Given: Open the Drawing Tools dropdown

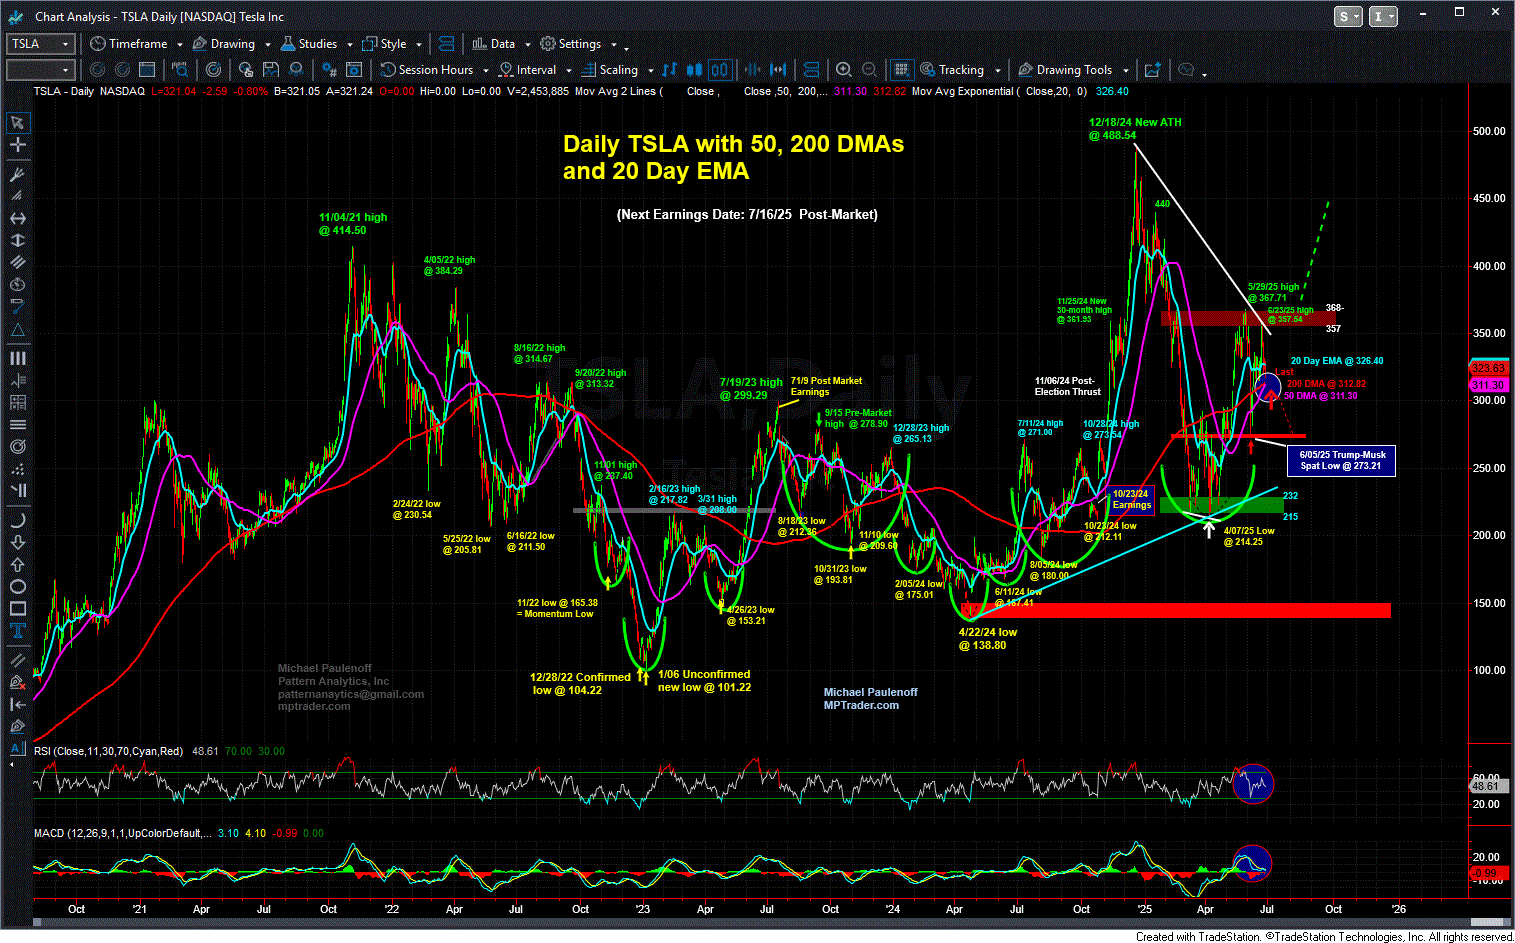Looking at the screenshot, I should 1073,70.
